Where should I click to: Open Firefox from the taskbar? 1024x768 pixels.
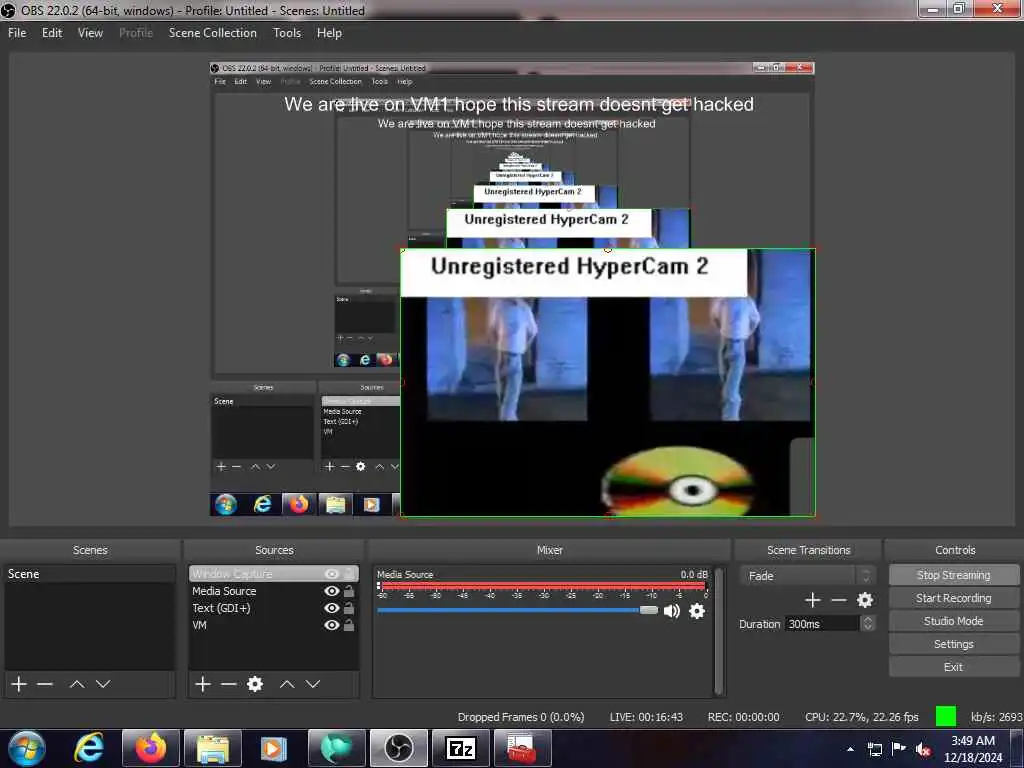pyautogui.click(x=151, y=748)
